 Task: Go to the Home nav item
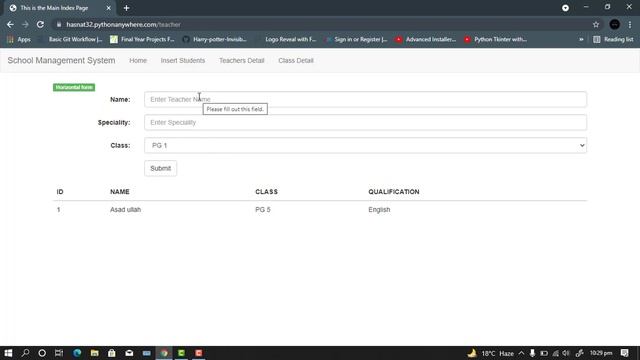coord(138,60)
